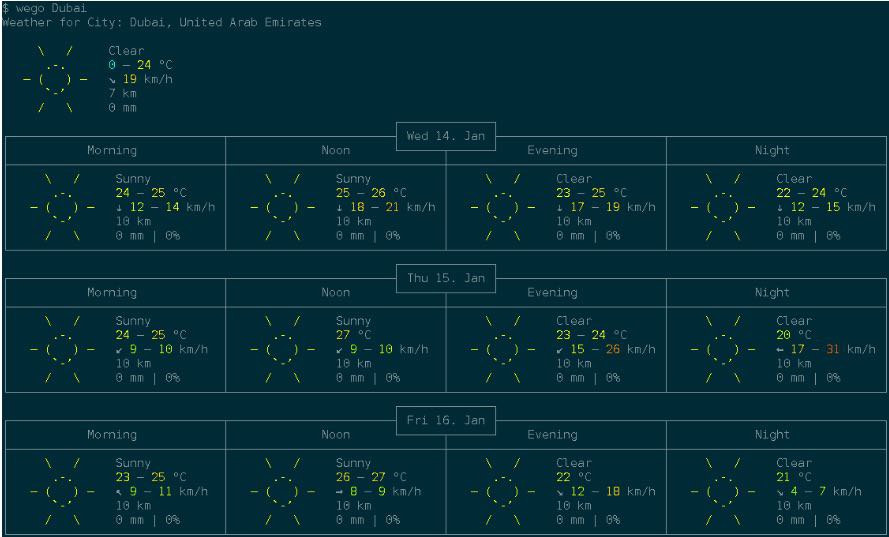Click the current conditions sun icon at top
The image size is (889, 537).
click(x=56, y=79)
